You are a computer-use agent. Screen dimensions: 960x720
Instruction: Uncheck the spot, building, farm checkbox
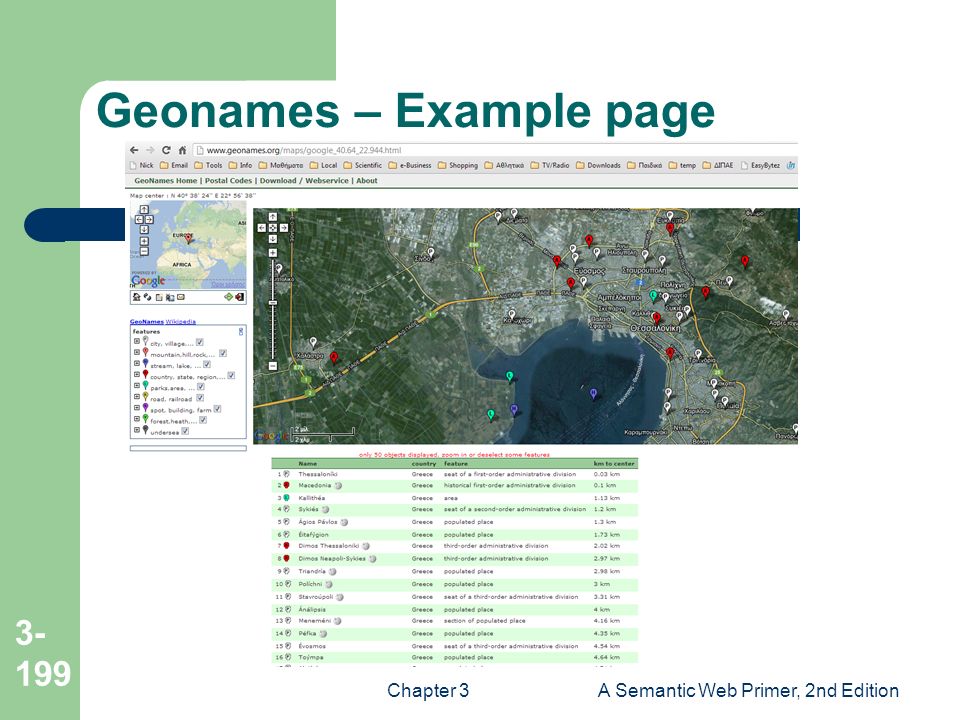217,409
